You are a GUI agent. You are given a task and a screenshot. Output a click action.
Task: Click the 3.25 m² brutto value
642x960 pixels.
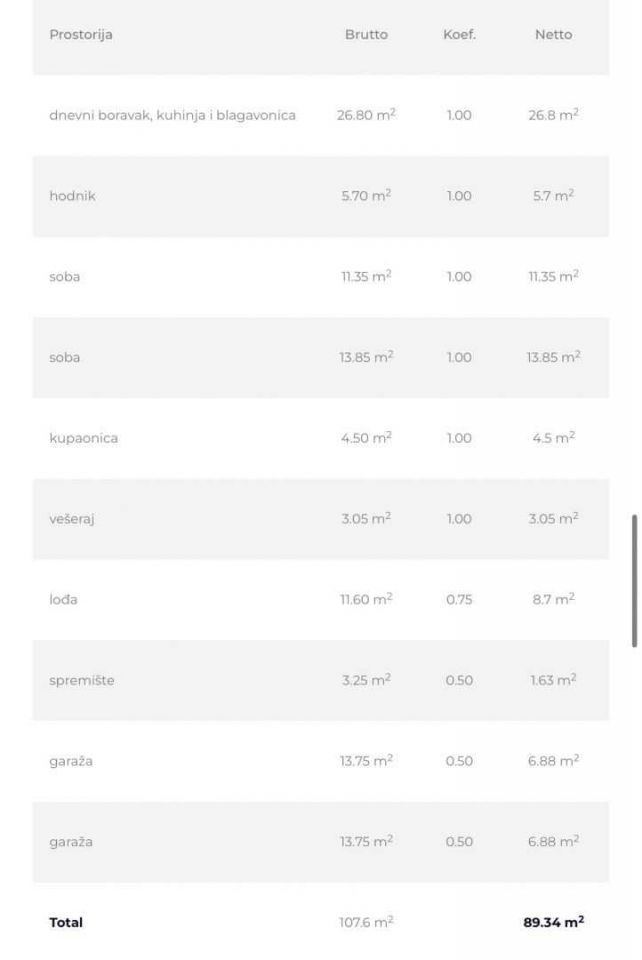(366, 680)
